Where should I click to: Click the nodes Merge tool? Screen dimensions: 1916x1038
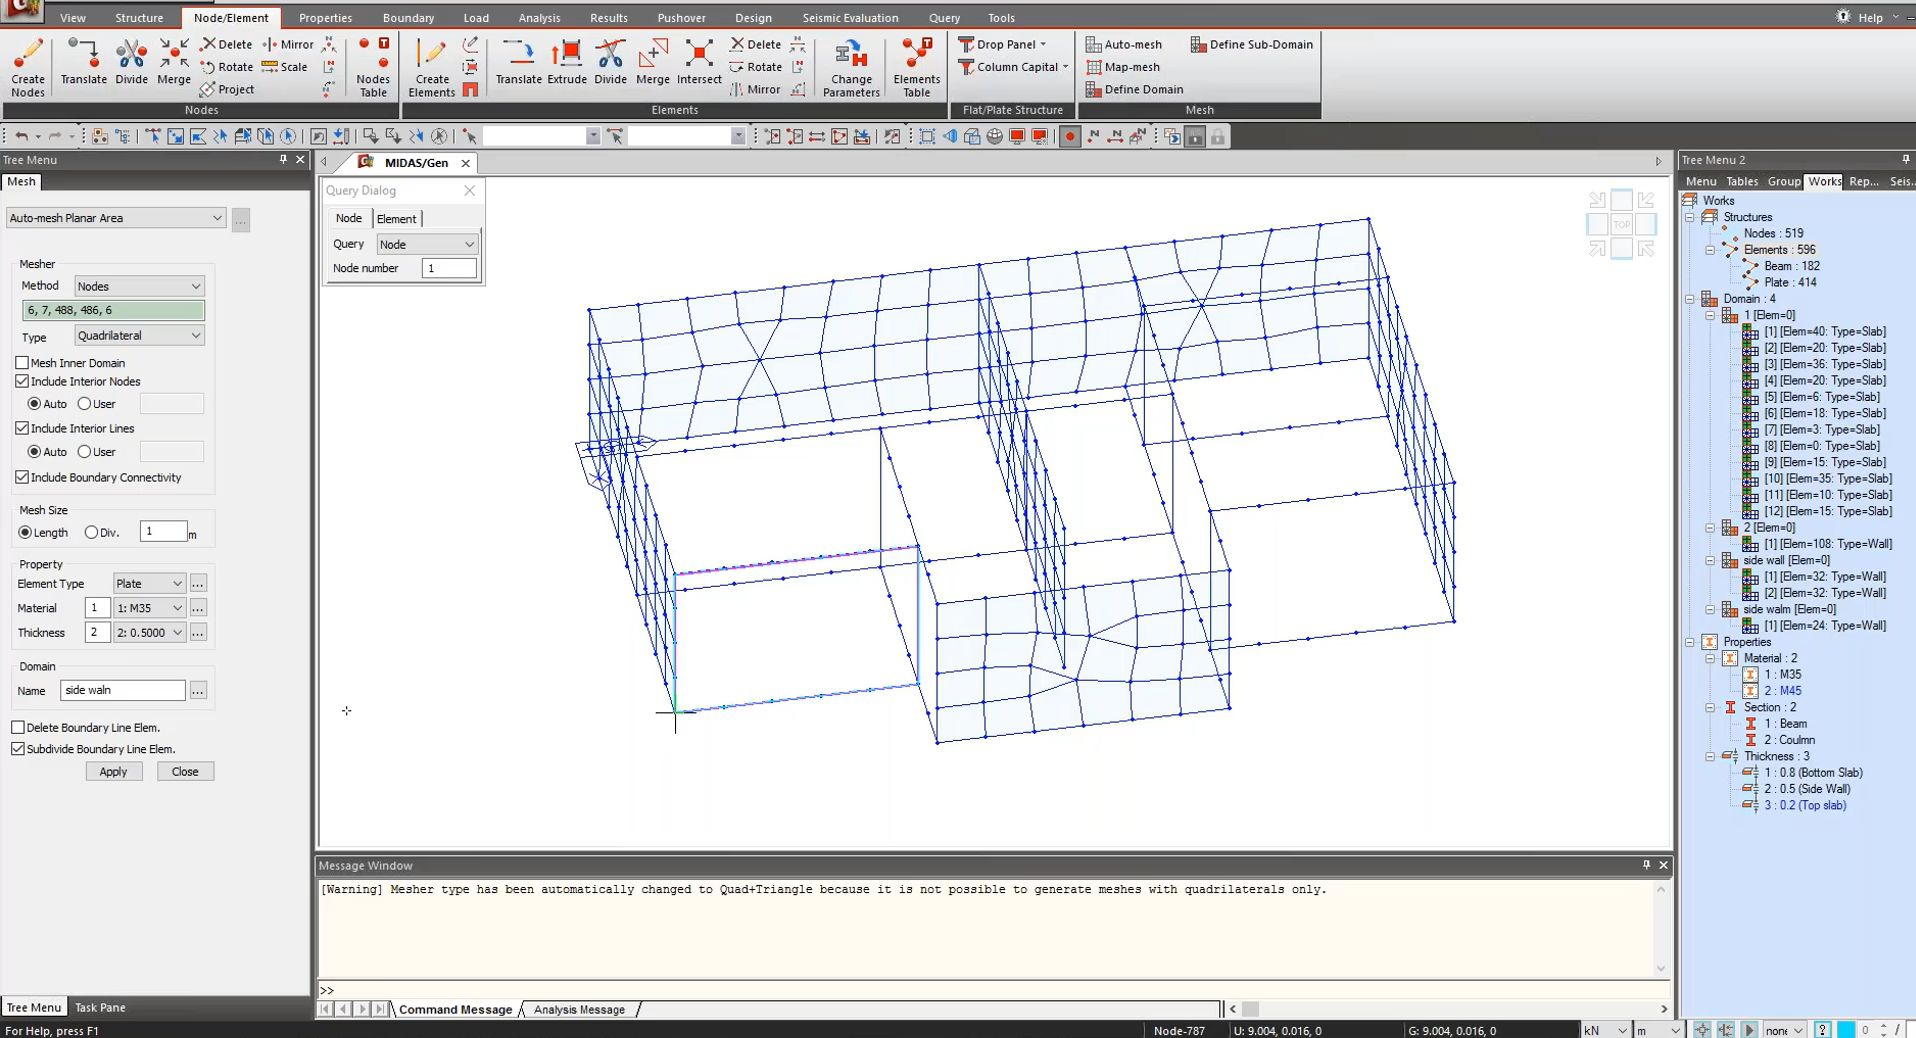click(x=174, y=62)
